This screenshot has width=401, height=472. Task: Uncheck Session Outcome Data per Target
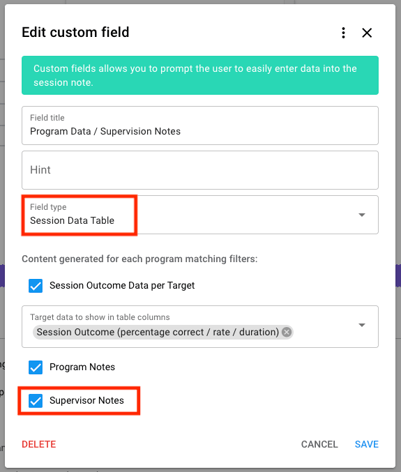click(x=35, y=286)
